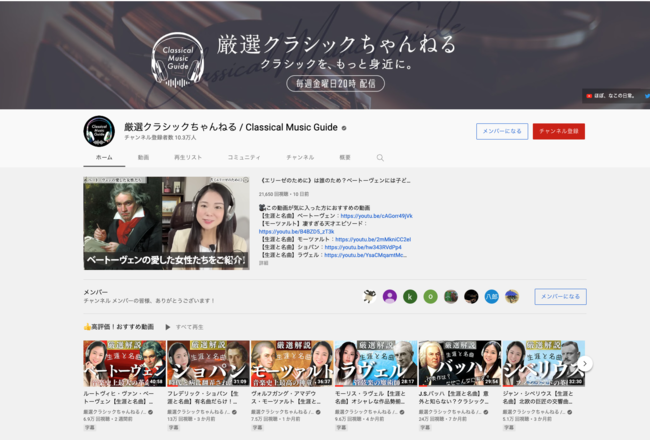The image size is (650, 440).
Task: Open title モーリス・ラヴェル
Action: point(370,397)
